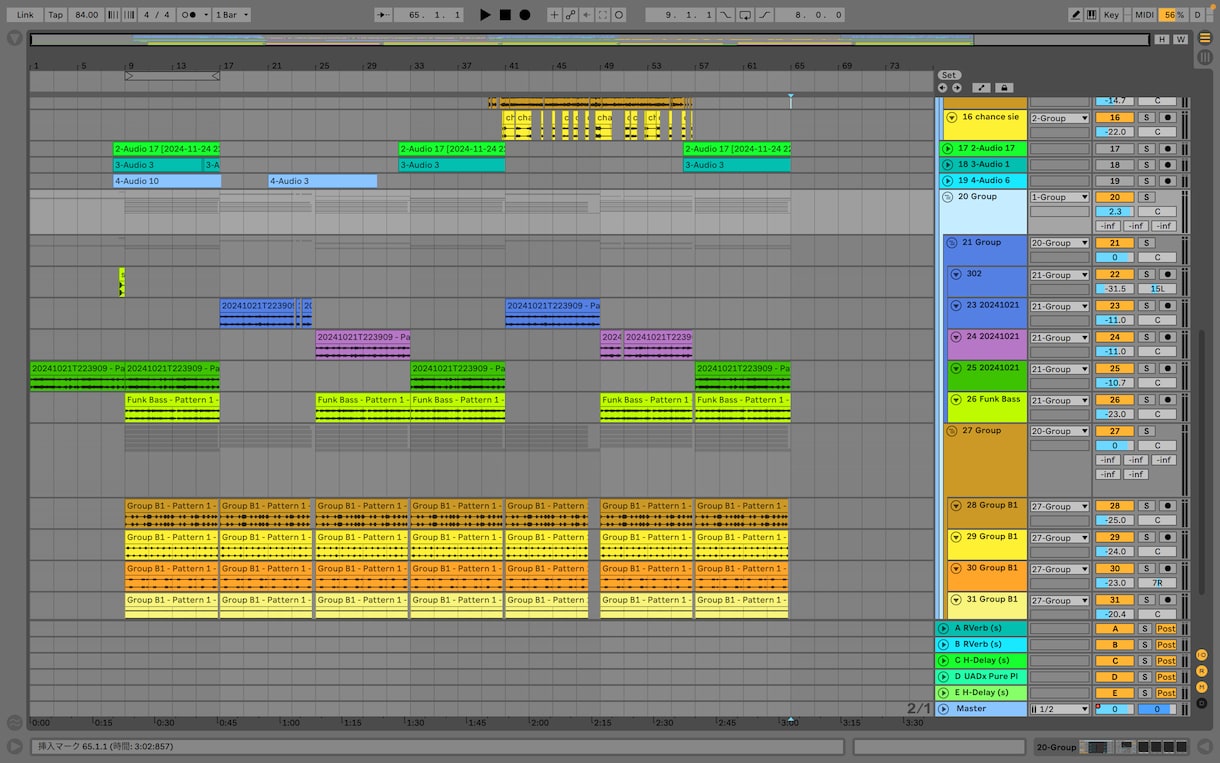The width and height of the screenshot is (1220, 763).
Task: Toggle the Returns visibility R button
Action: click(x=1202, y=671)
